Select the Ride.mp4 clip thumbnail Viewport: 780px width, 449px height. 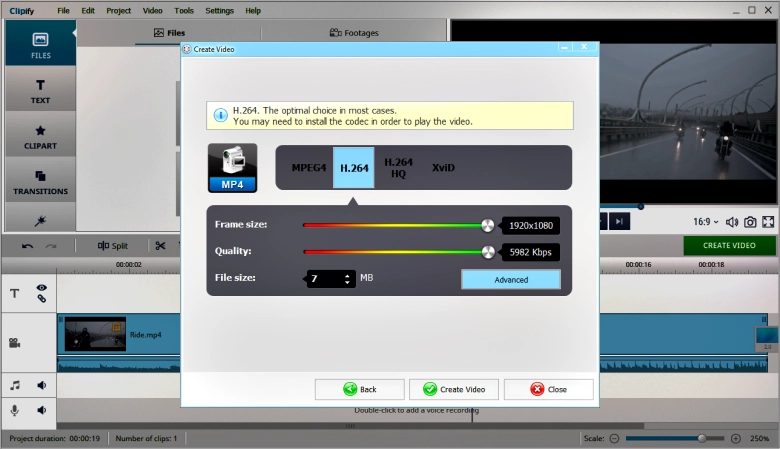(95, 334)
